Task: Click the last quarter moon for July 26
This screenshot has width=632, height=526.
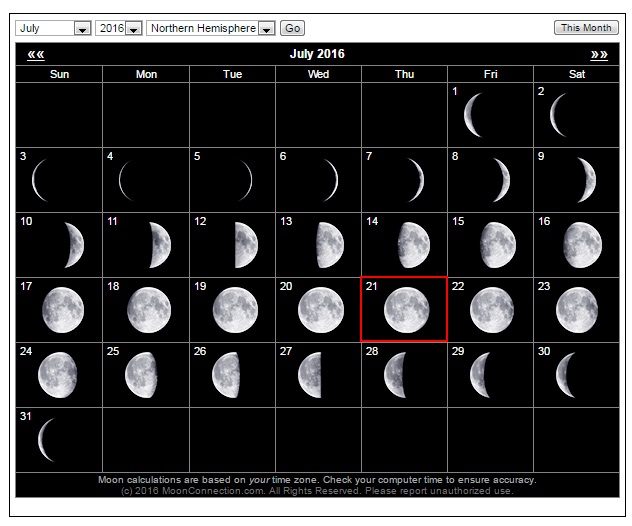Action: tap(227, 375)
